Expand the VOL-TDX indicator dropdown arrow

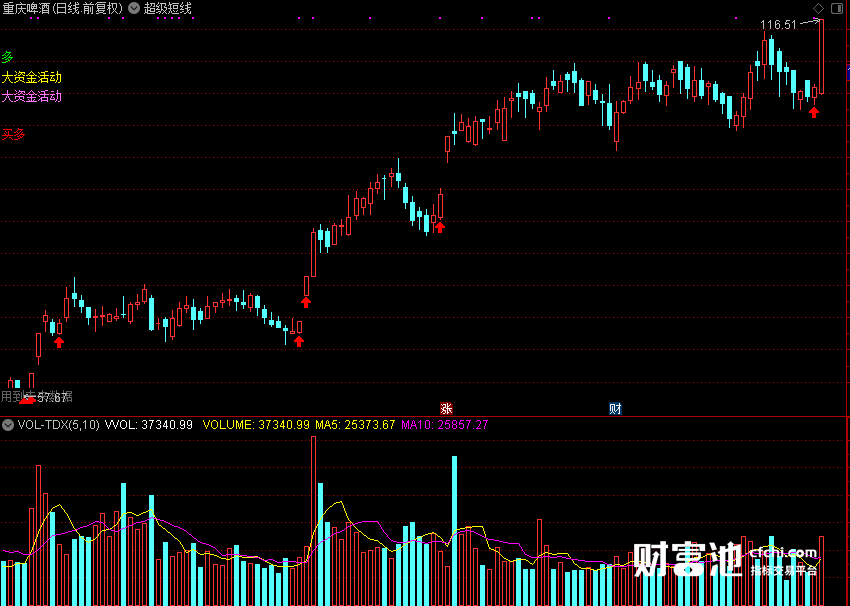click(x=8, y=425)
